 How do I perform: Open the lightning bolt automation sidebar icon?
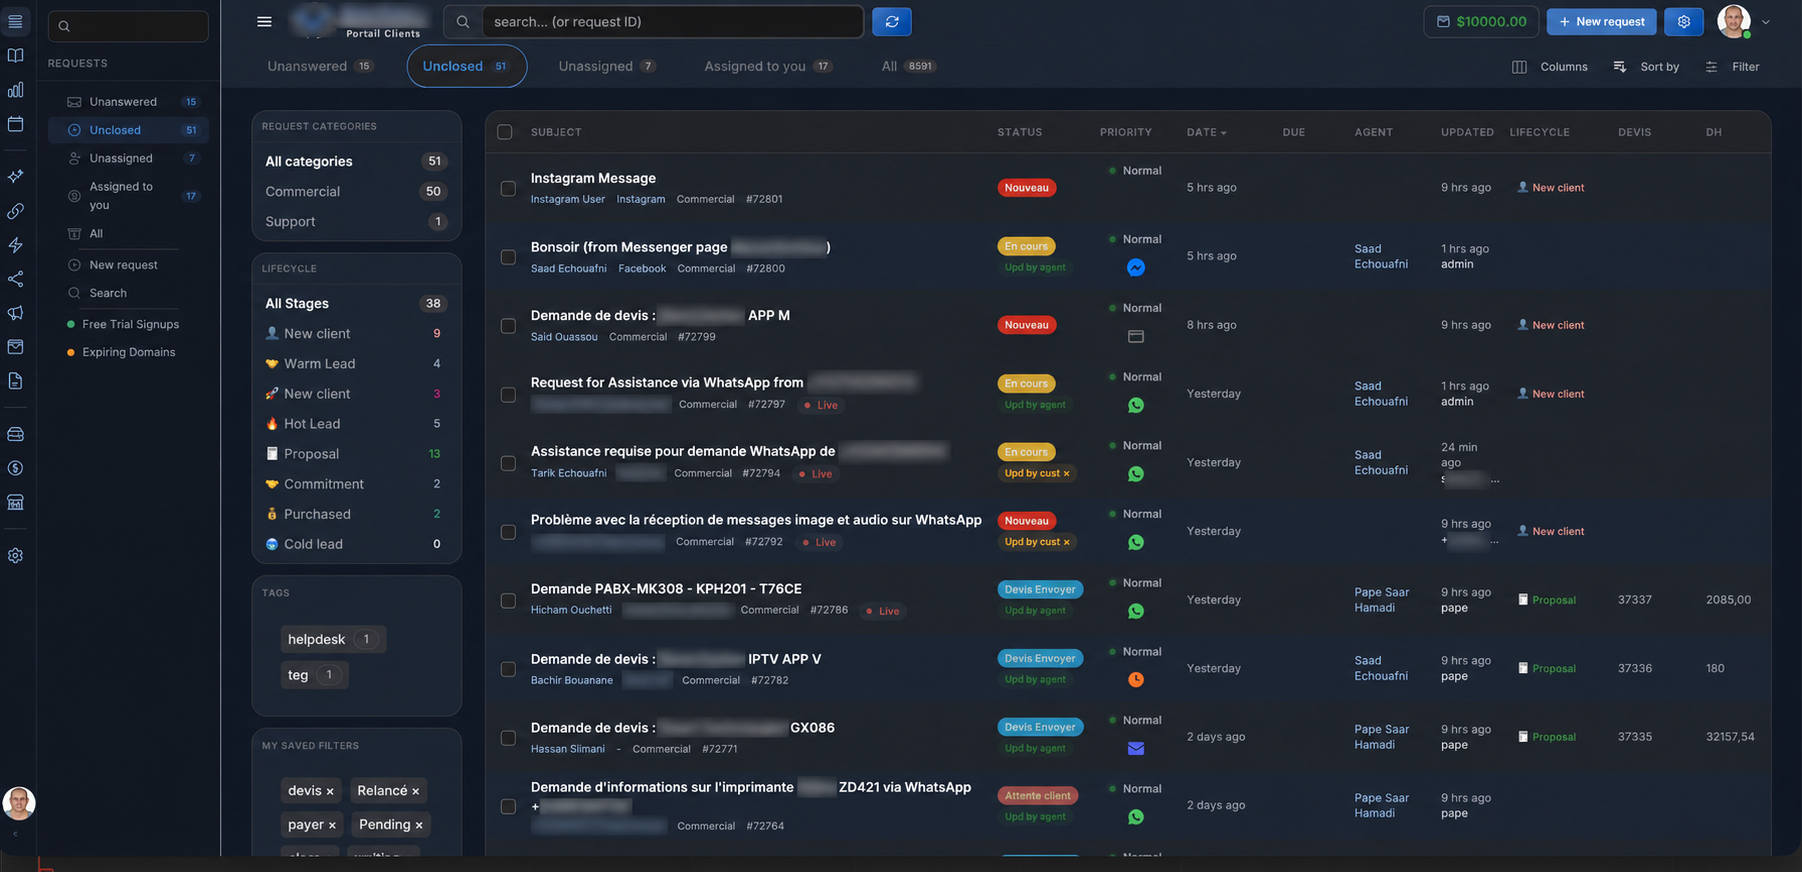click(x=15, y=245)
